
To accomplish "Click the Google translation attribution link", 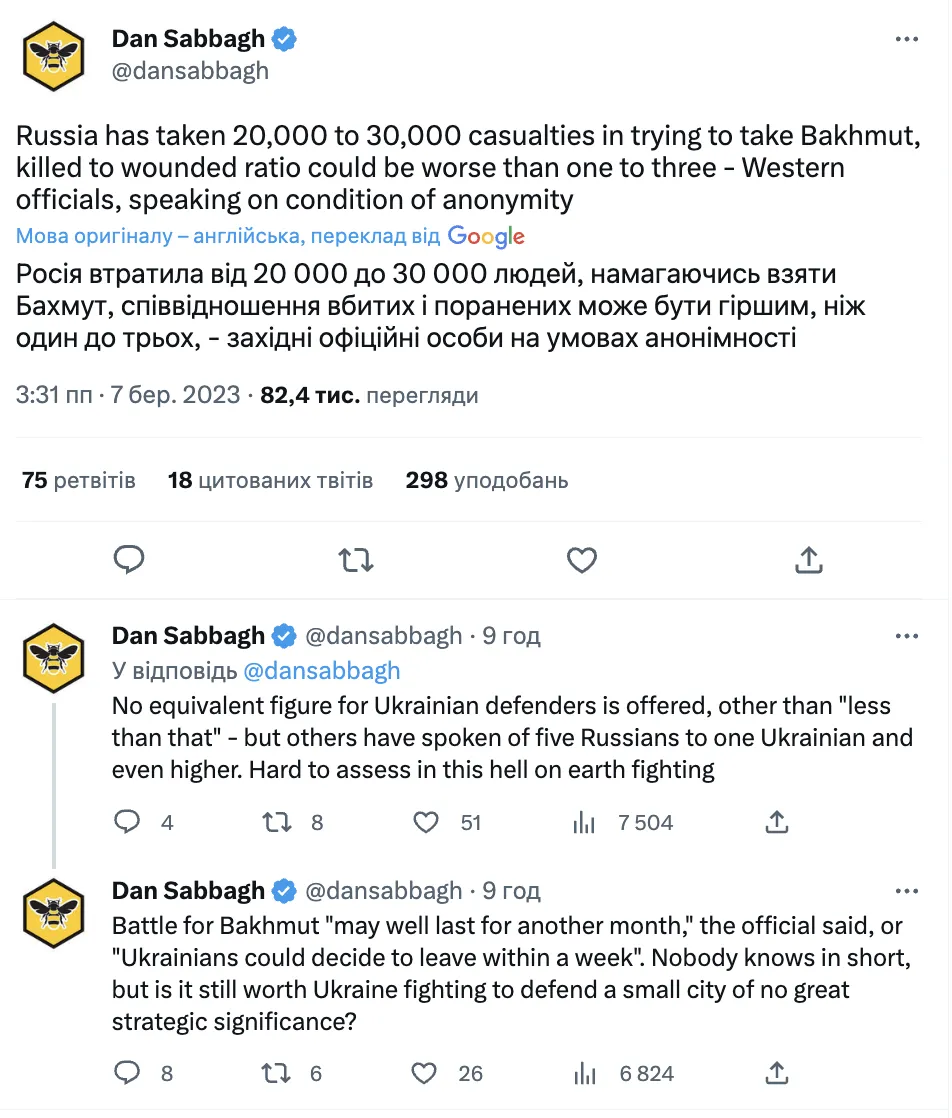I will pyautogui.click(x=487, y=236).
